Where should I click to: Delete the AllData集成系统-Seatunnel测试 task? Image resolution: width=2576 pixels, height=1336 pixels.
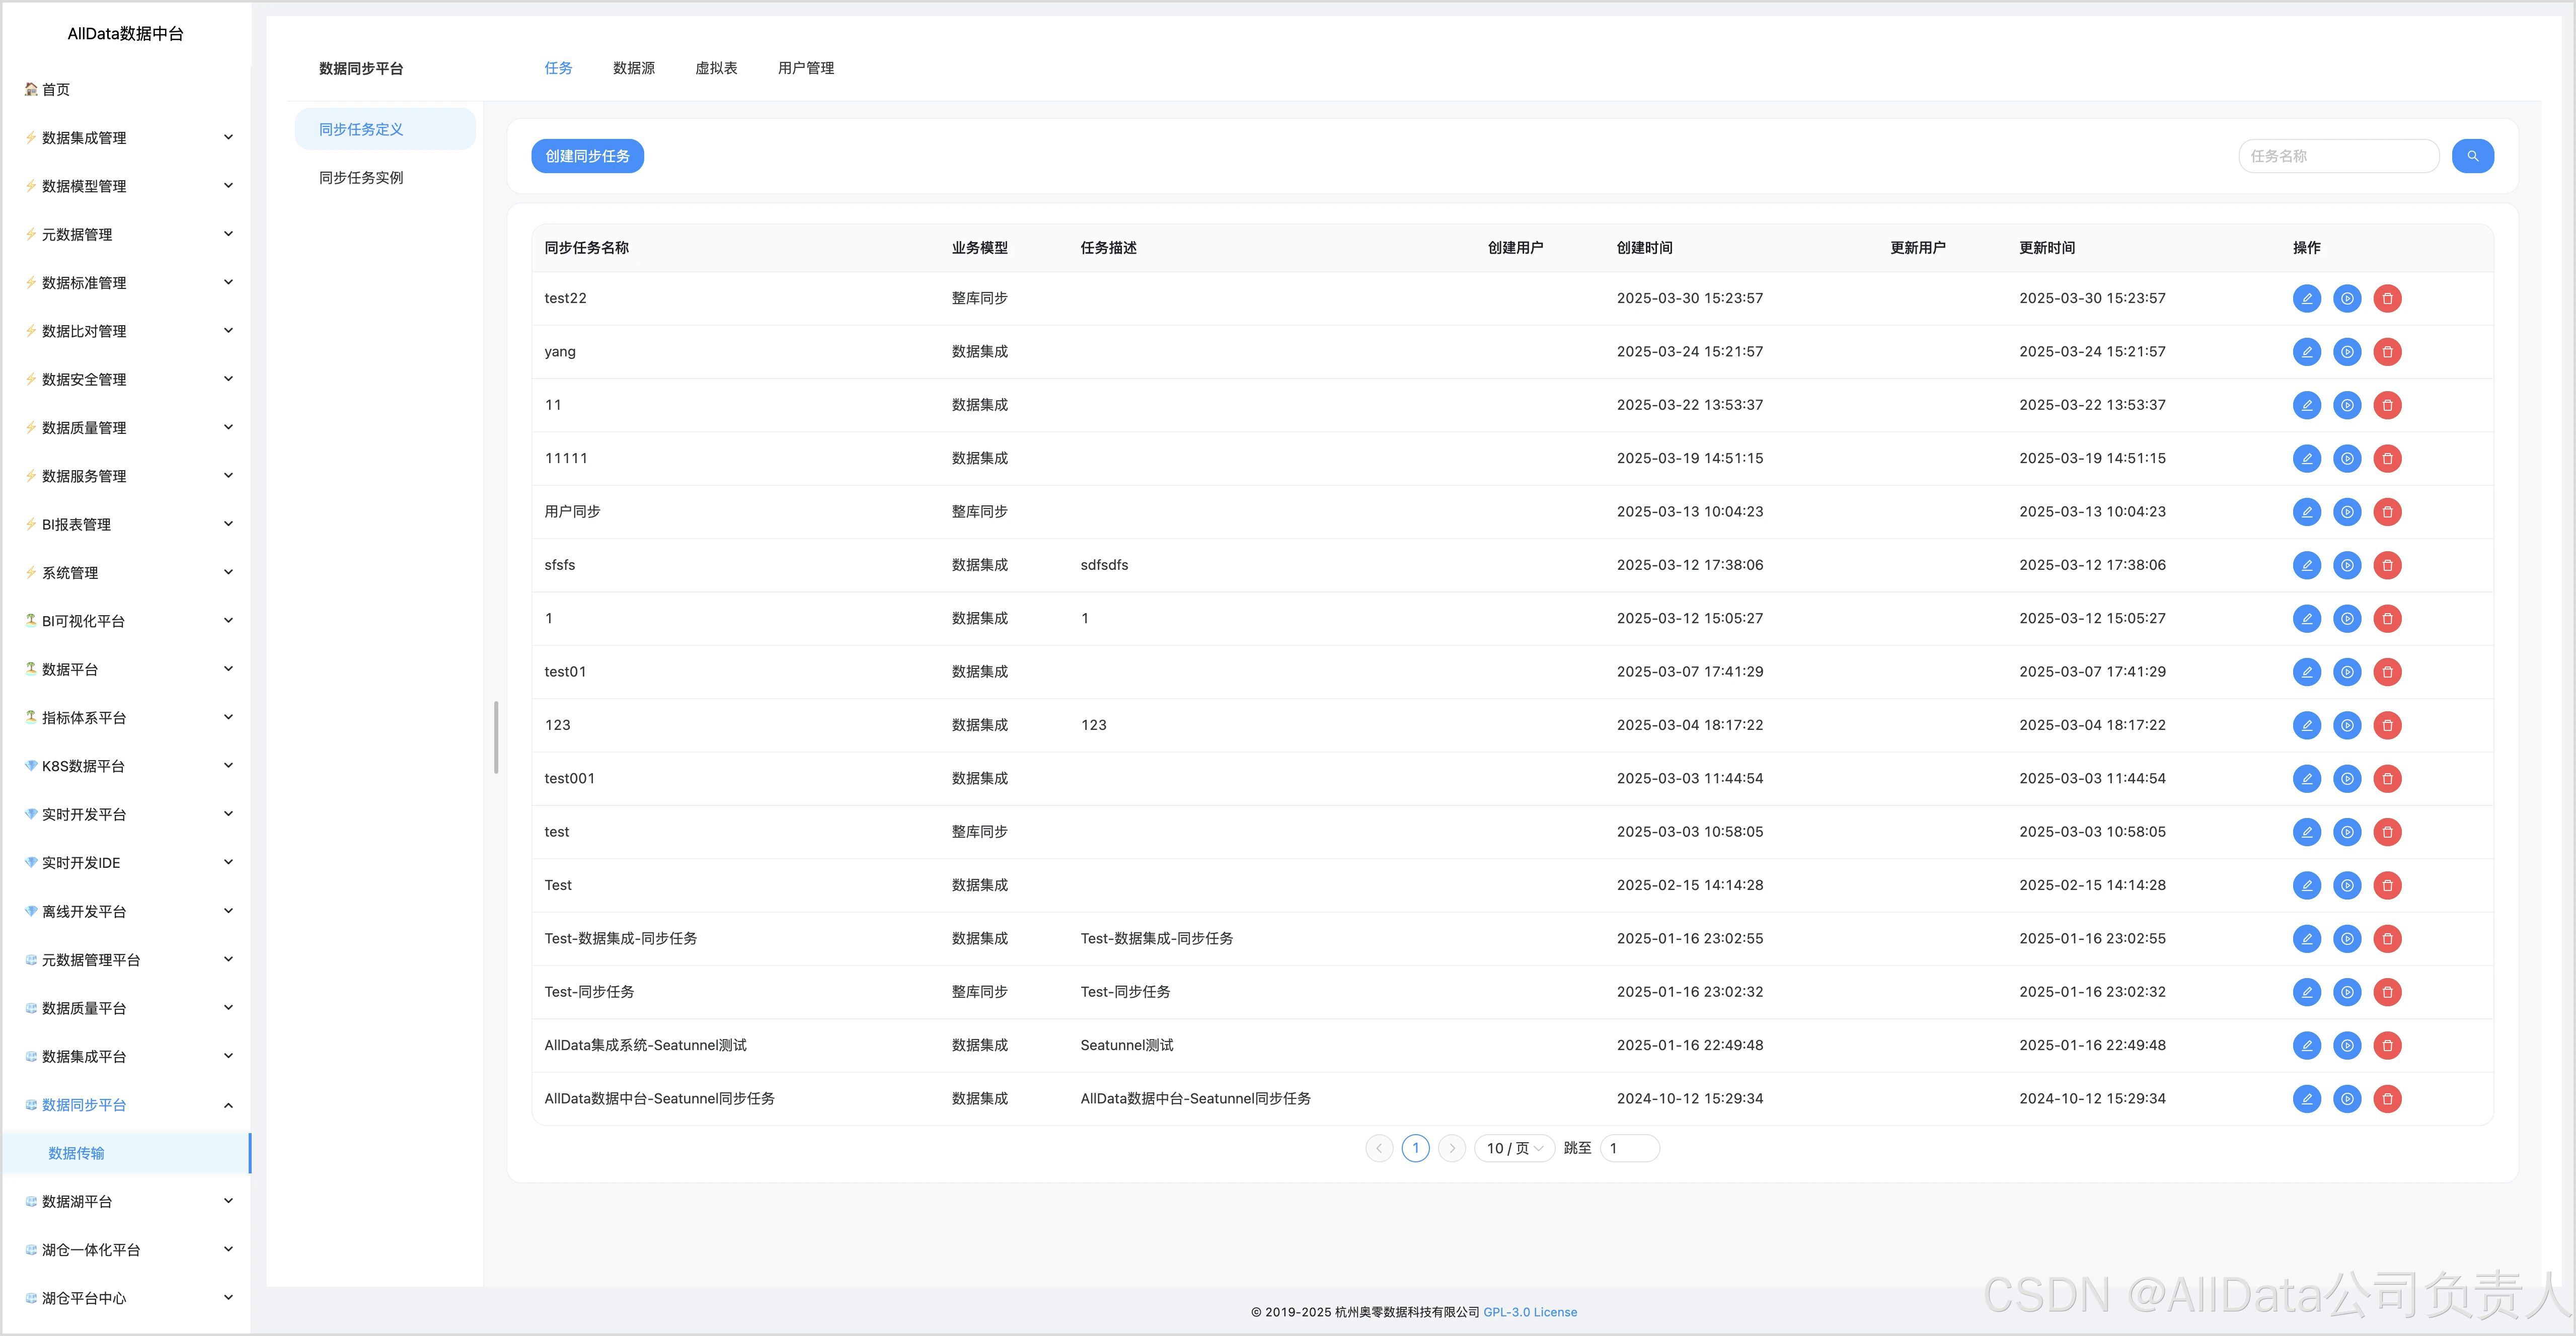pos(2387,1045)
